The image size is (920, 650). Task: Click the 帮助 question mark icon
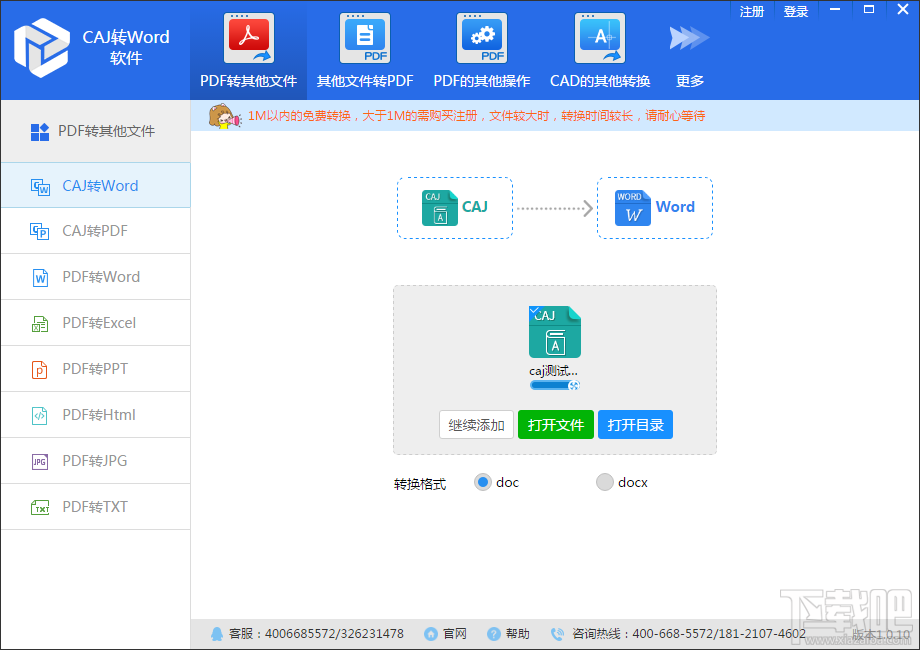click(493, 634)
